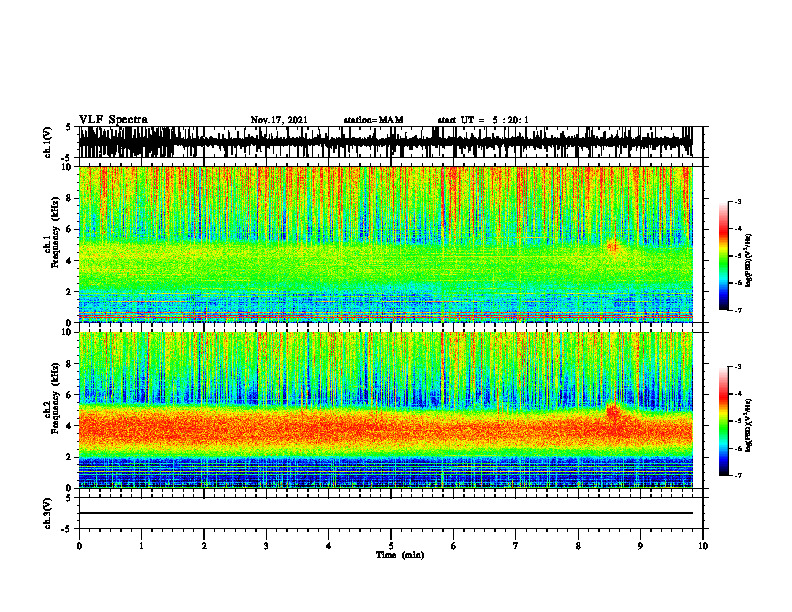Click time axis tick label "3"

coord(266,546)
